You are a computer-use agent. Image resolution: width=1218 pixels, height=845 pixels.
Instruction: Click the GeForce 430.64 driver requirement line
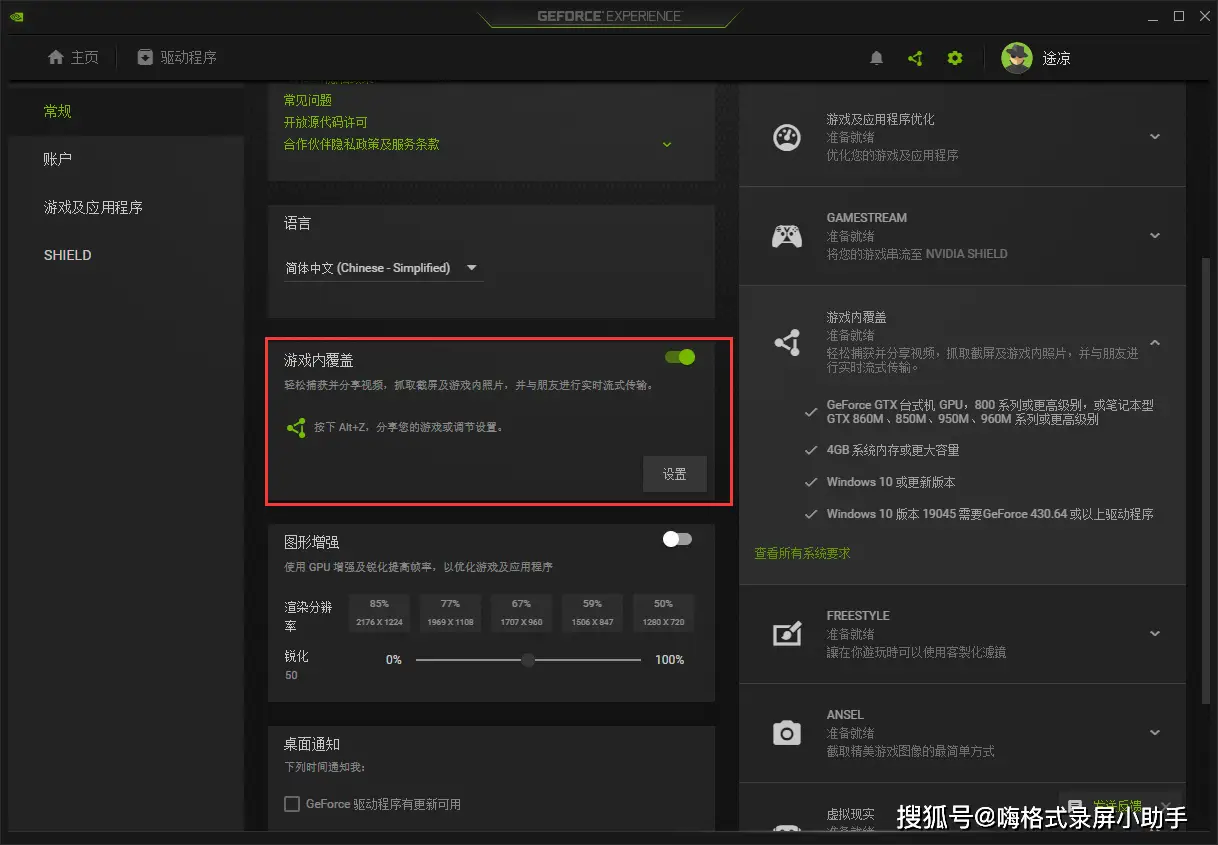point(990,514)
